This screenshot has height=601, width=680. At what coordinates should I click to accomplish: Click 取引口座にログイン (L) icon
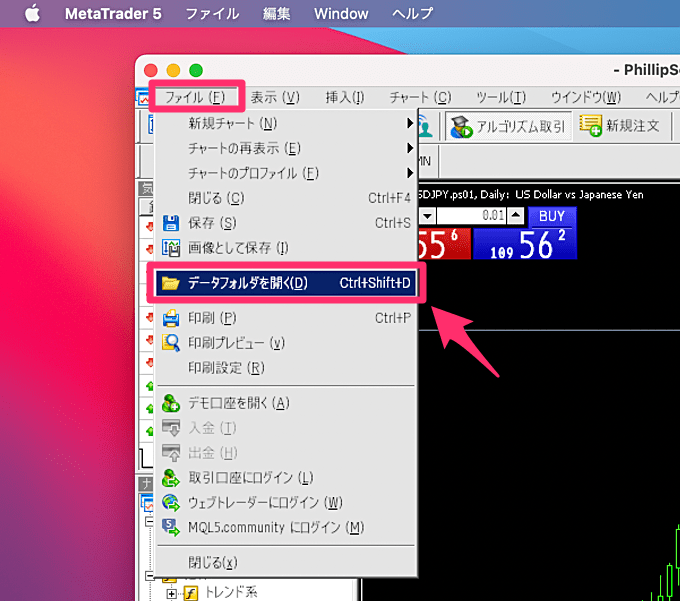pyautogui.click(x=171, y=478)
